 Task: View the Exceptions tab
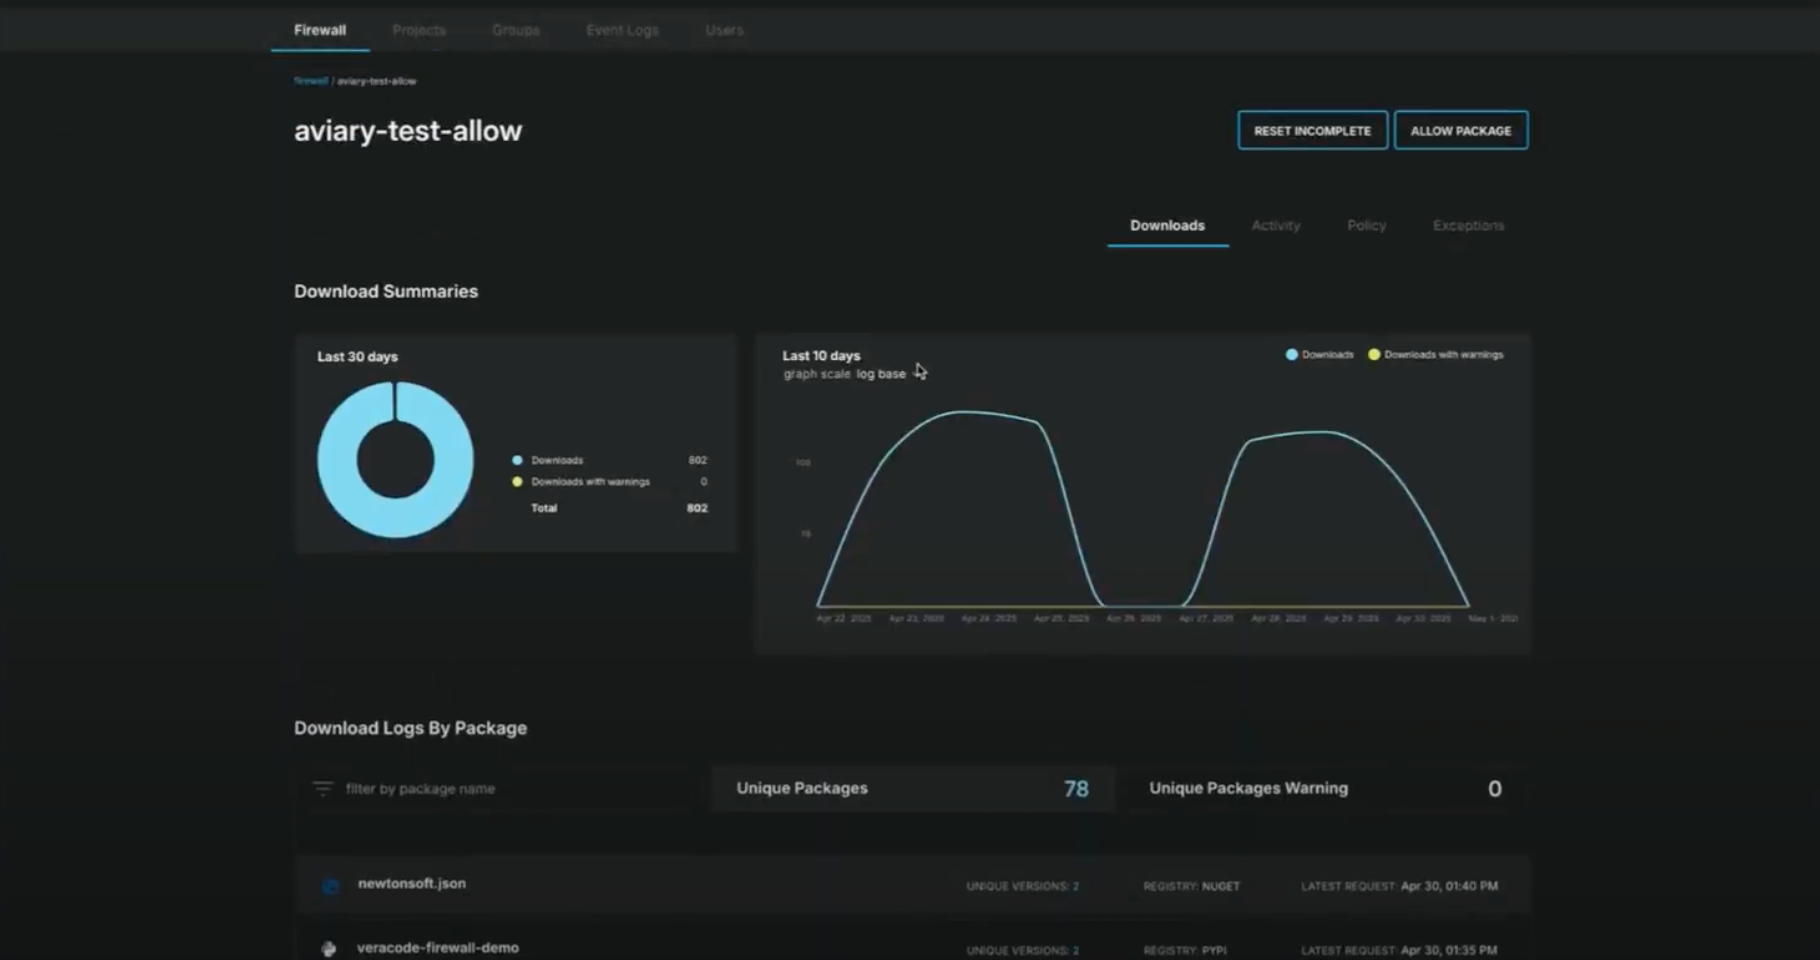[1468, 226]
